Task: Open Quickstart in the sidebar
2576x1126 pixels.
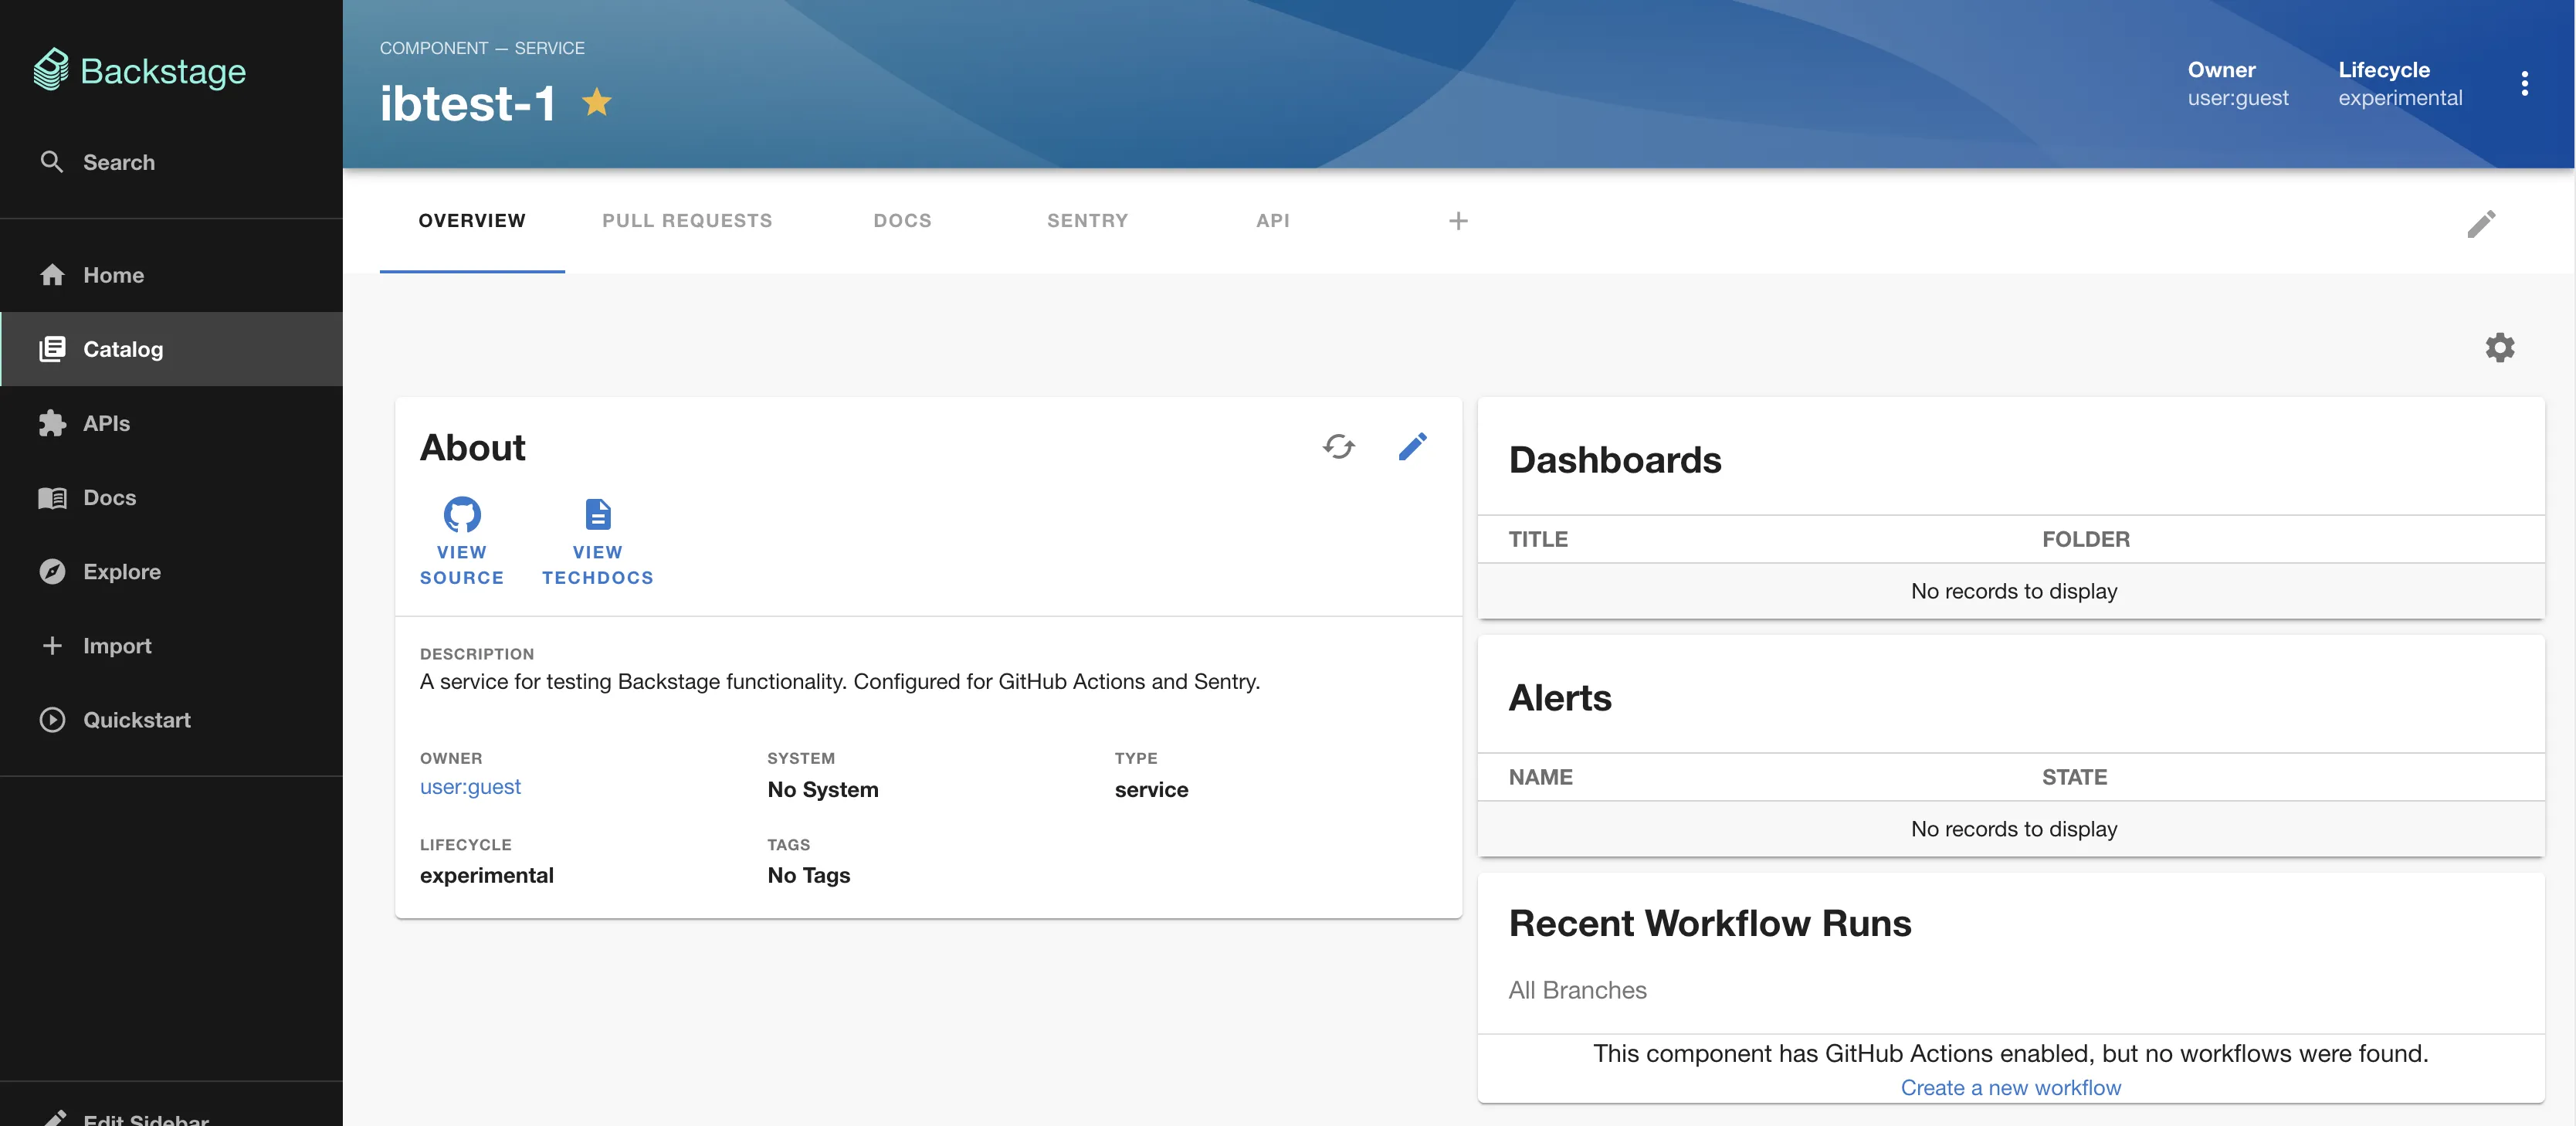Action: point(136,720)
